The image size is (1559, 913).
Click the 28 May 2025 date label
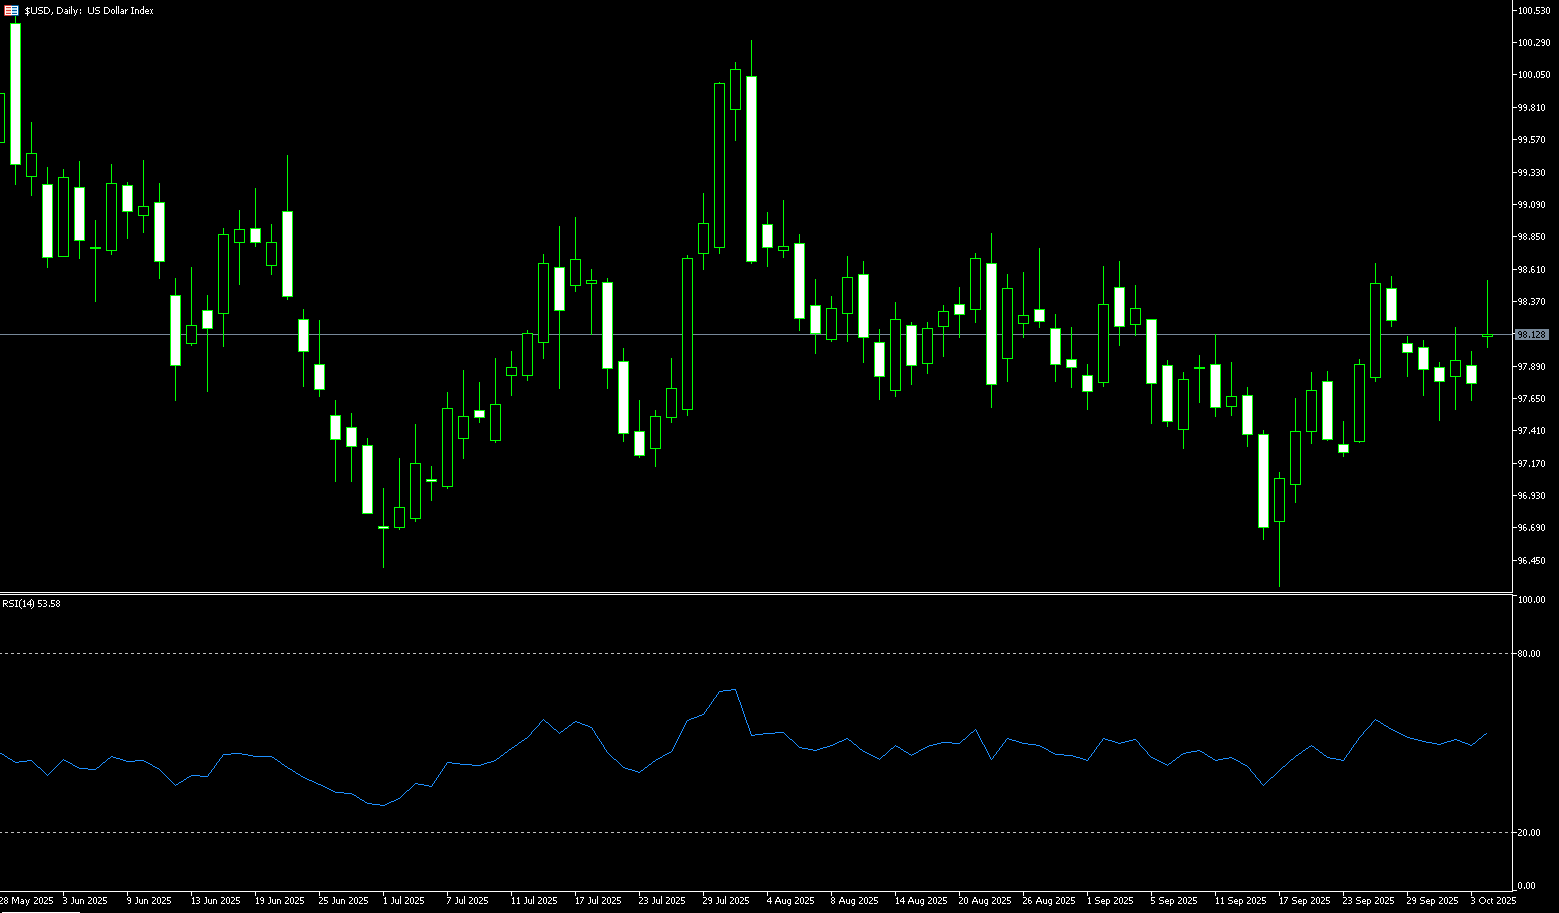click(27, 901)
